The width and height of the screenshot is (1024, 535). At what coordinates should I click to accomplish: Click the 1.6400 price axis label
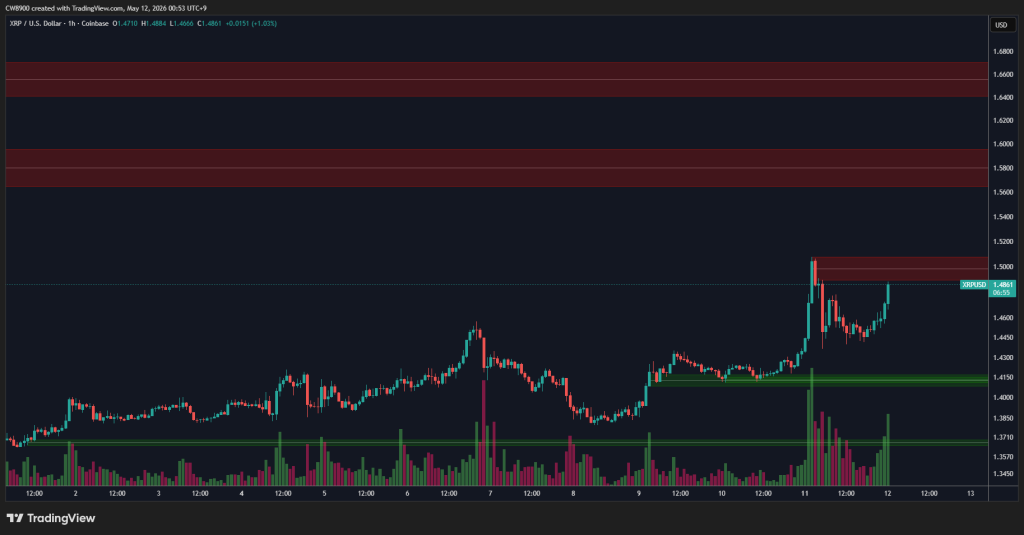(x=1003, y=97)
